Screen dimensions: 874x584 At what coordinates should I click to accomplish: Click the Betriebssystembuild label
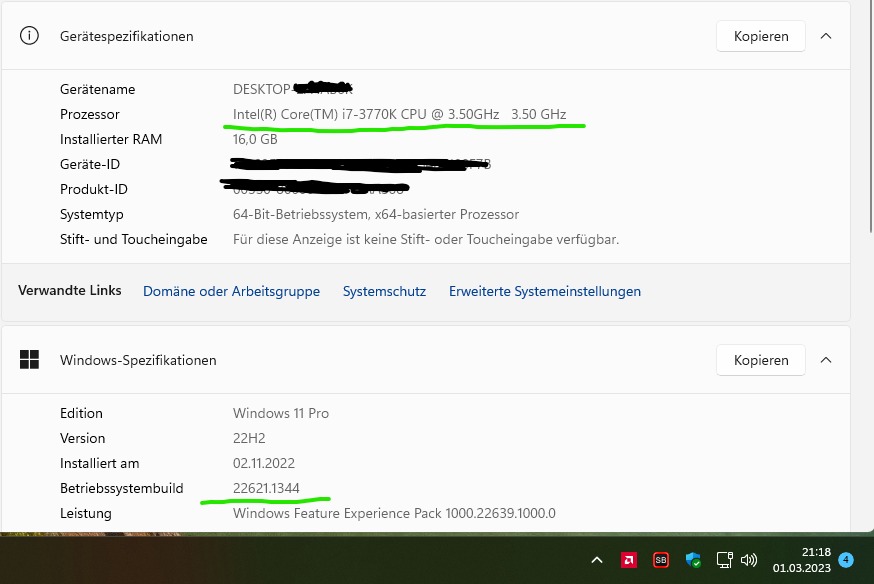pos(122,489)
